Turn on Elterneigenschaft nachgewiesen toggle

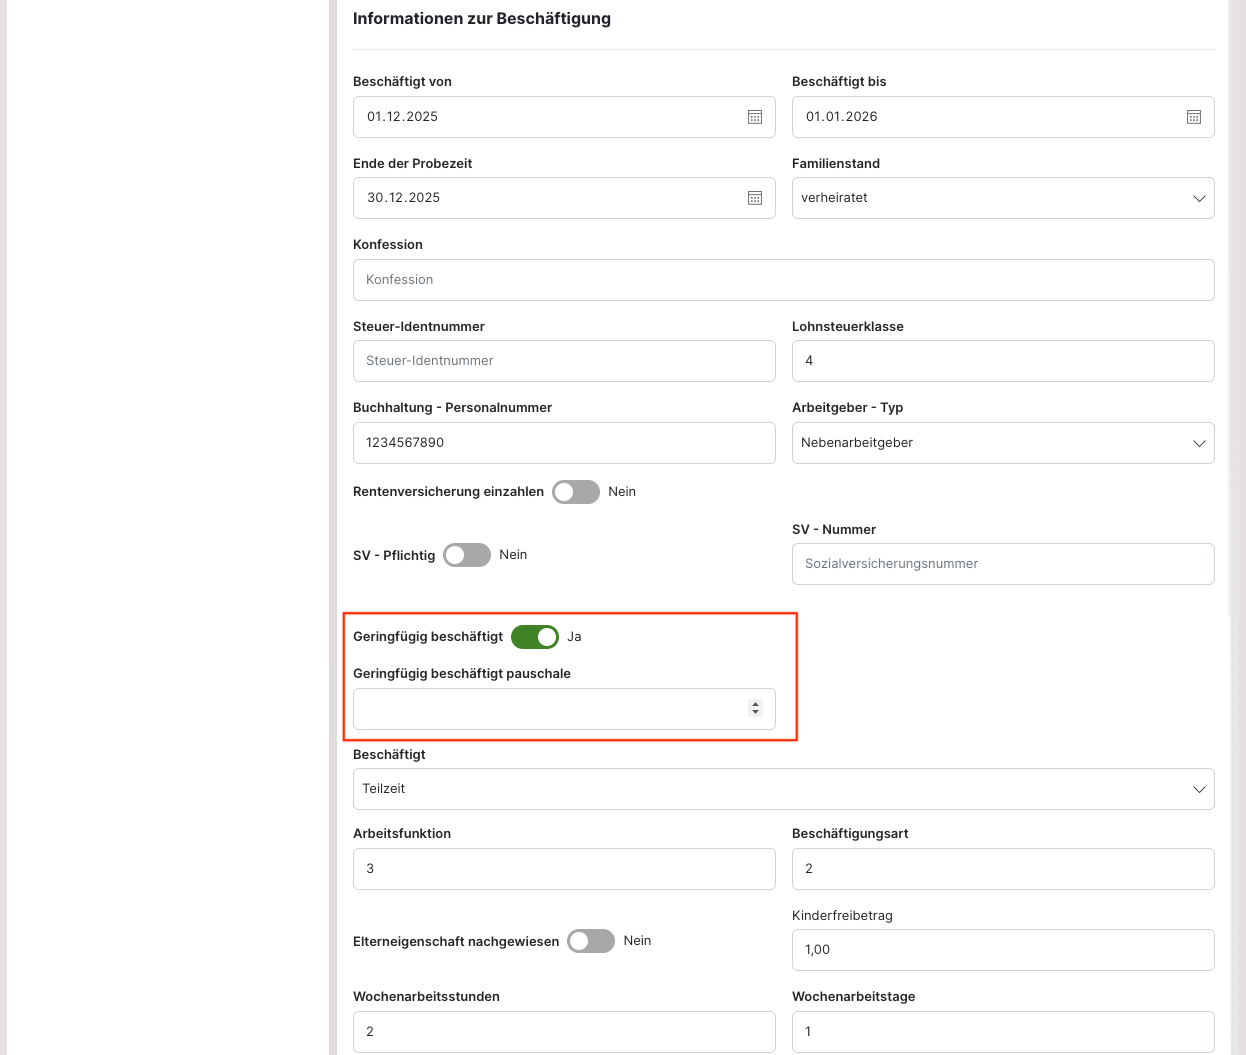(x=591, y=941)
